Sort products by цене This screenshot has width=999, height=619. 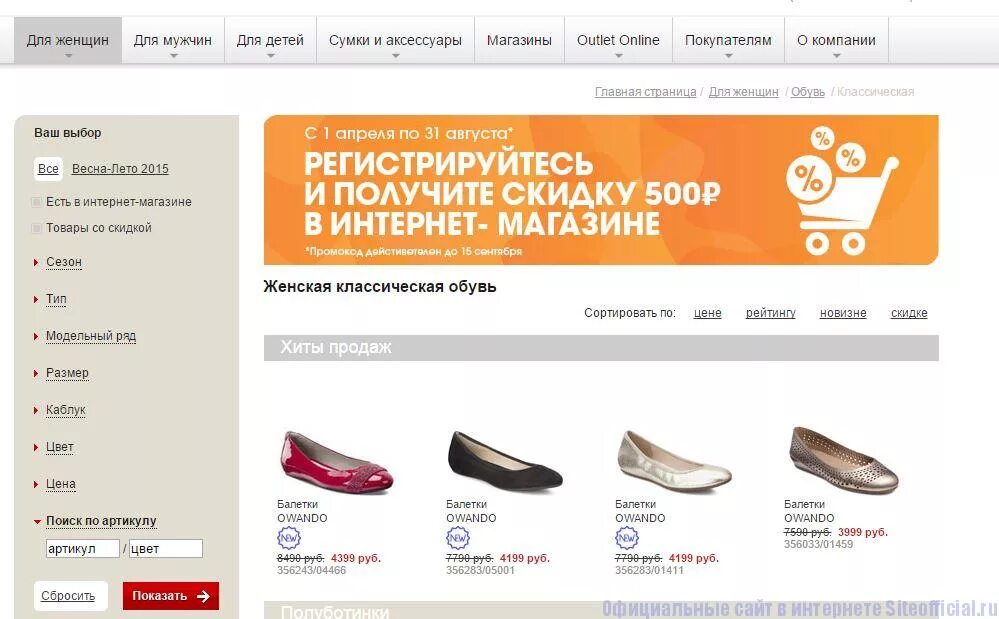pos(707,313)
